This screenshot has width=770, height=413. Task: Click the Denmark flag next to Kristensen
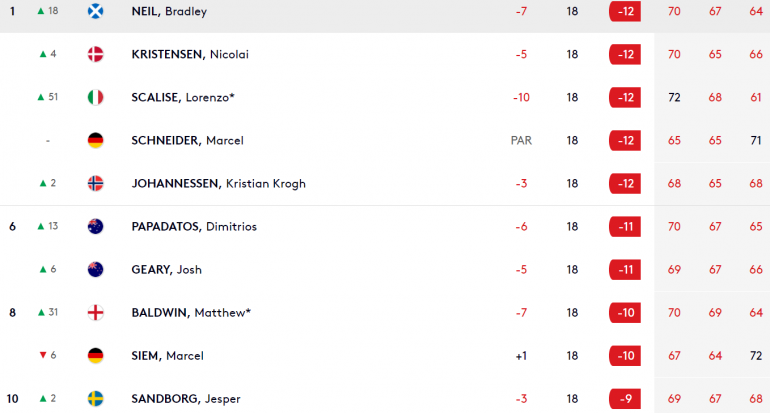95,54
